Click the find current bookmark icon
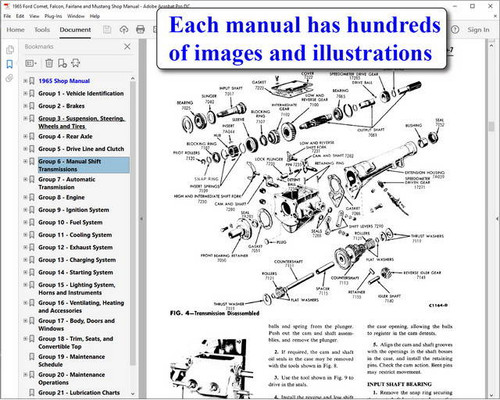The height and width of the screenshot is (400, 500). (x=76, y=63)
